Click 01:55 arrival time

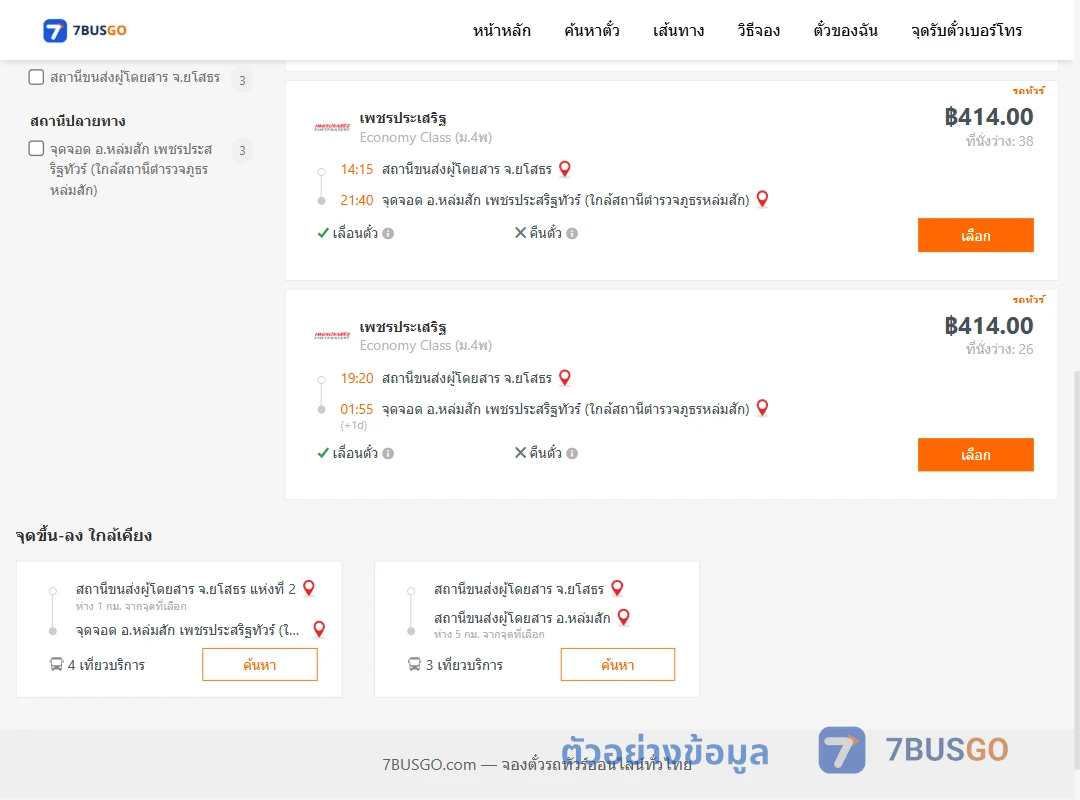click(x=357, y=409)
